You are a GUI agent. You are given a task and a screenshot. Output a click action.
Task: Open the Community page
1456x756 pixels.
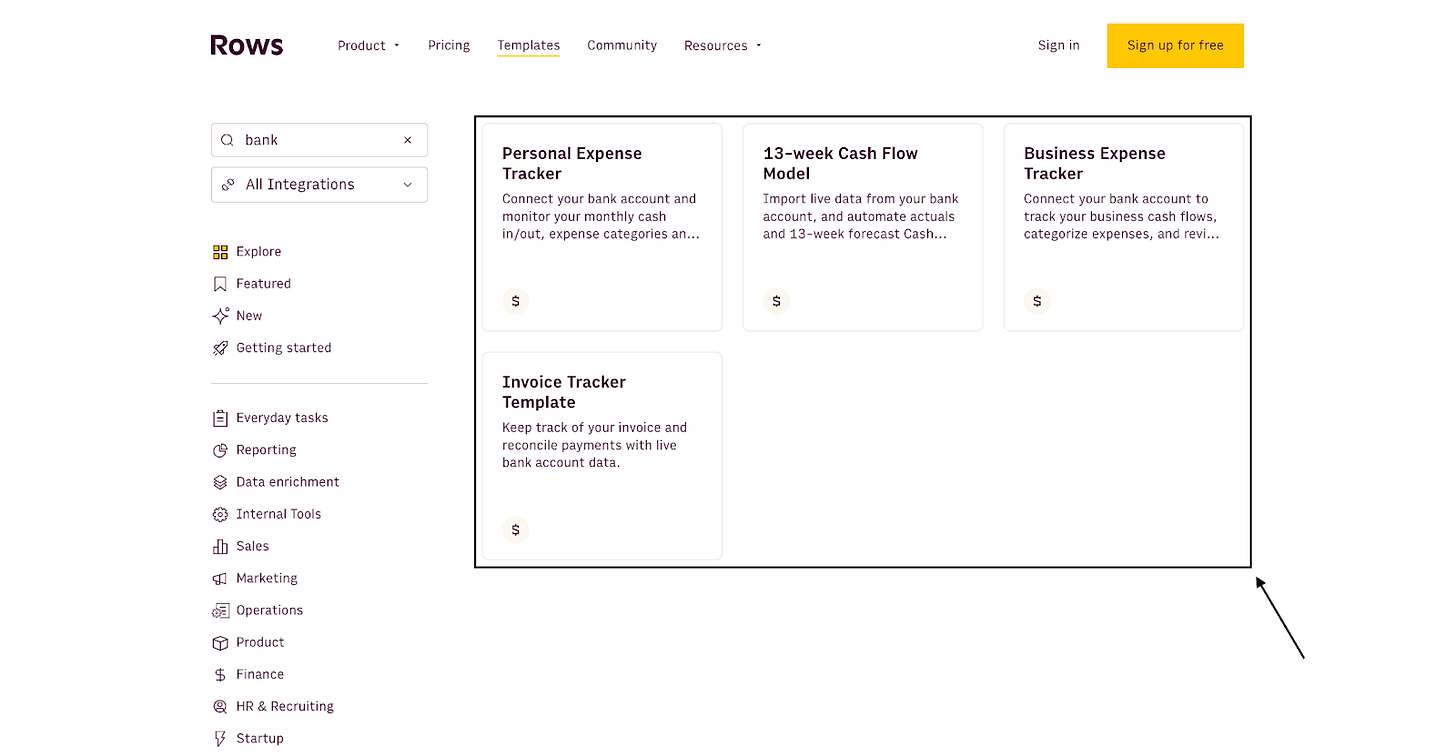point(622,45)
